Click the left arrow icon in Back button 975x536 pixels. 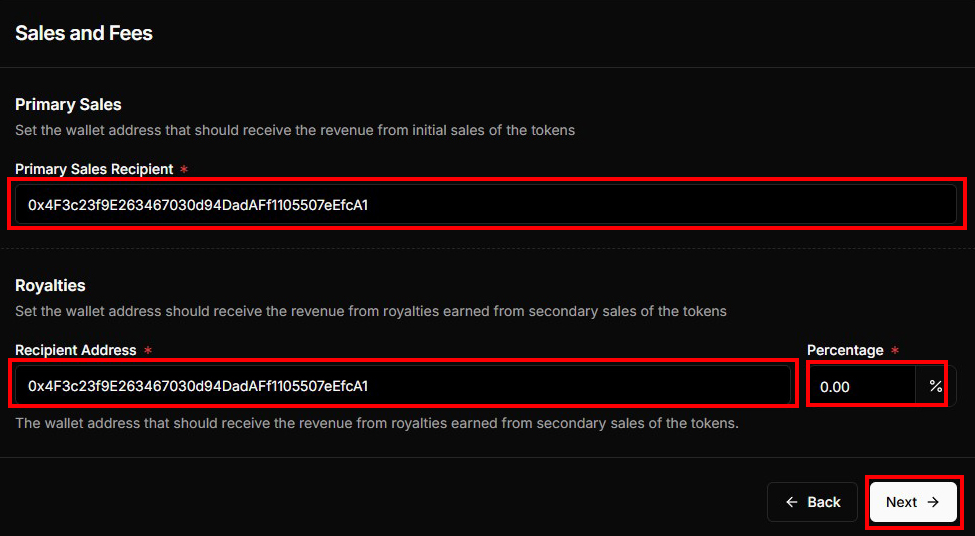(792, 502)
